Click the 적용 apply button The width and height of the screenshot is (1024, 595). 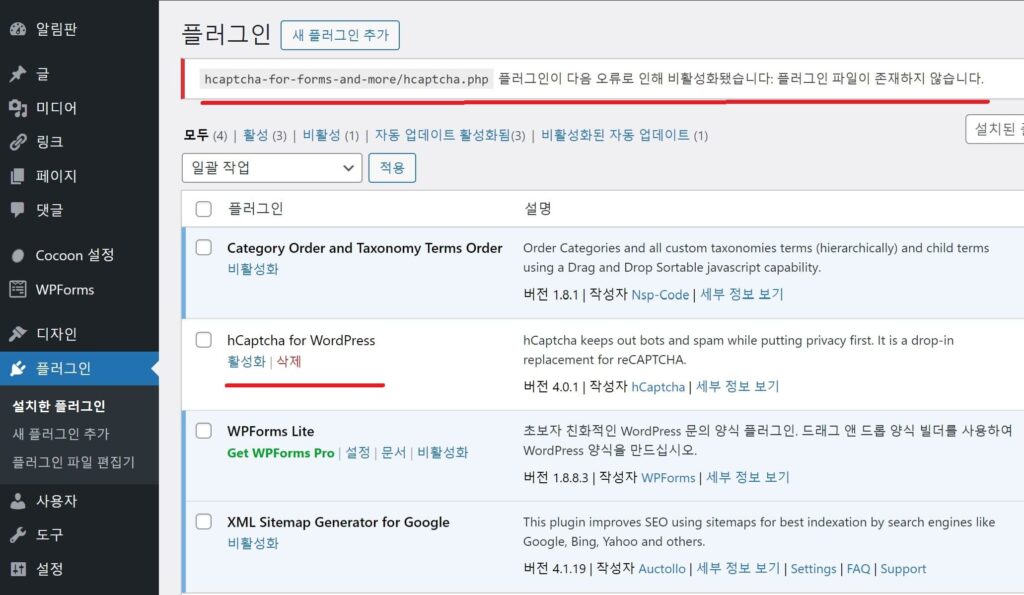(392, 168)
